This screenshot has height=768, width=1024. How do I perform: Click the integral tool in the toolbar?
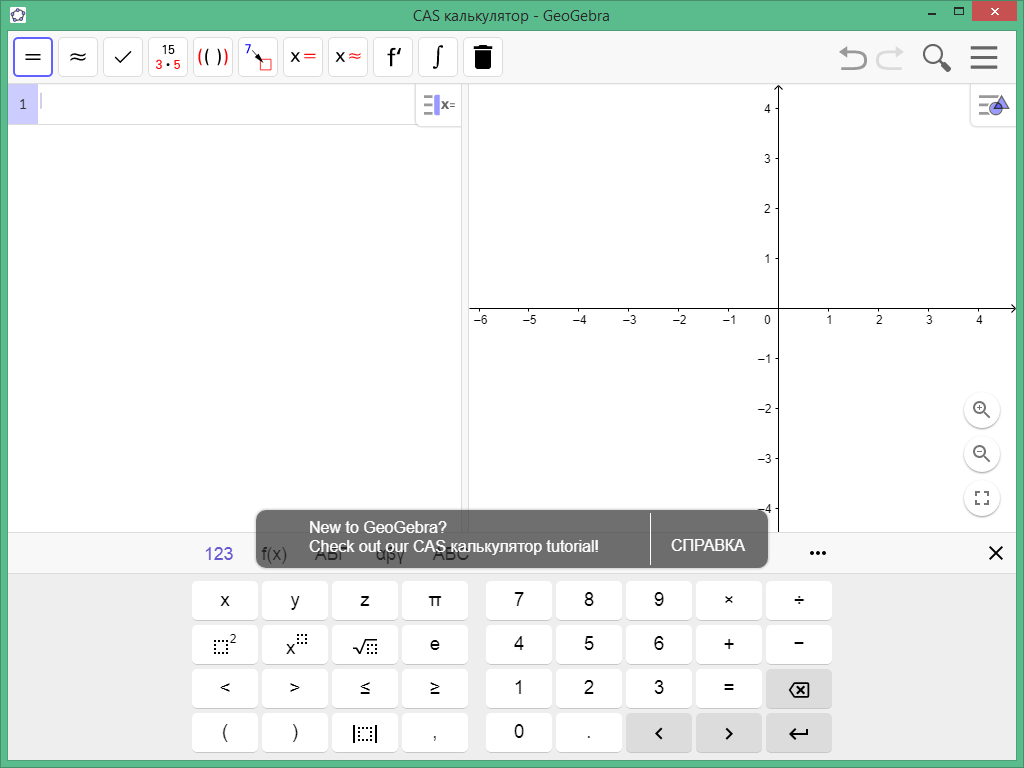437,57
